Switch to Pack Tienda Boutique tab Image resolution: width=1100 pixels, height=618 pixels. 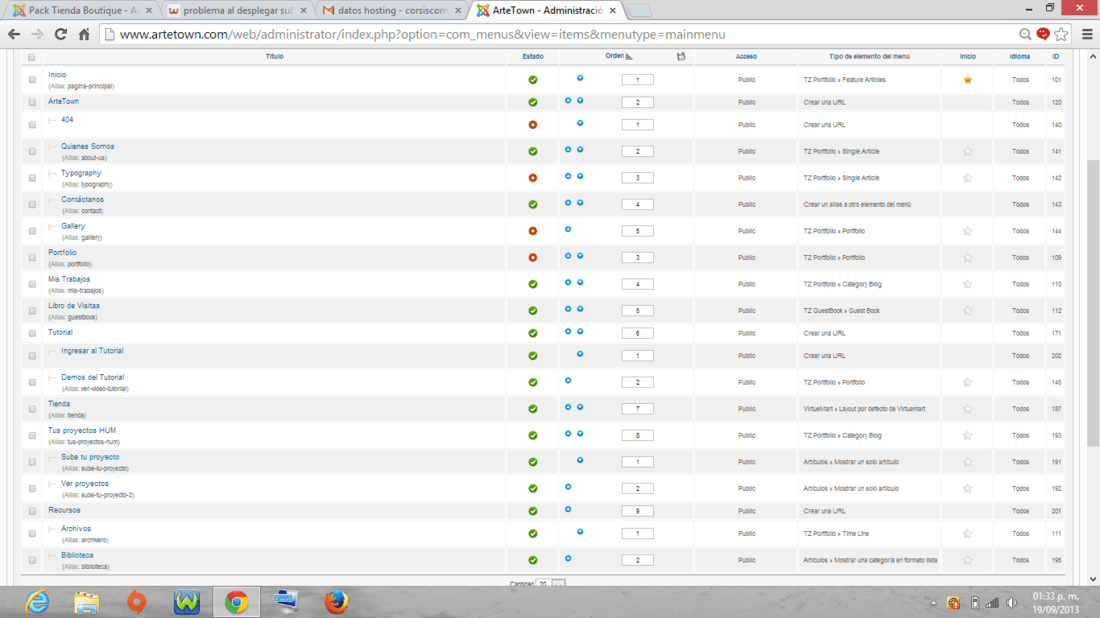[x=83, y=11]
